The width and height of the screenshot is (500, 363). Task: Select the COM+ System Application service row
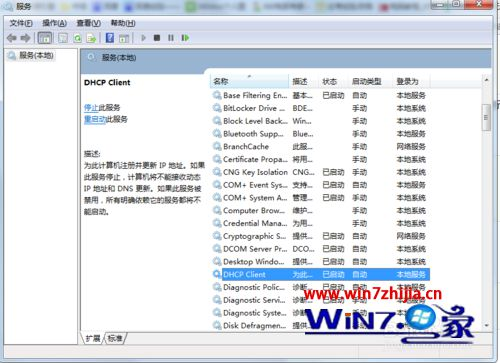tap(321, 198)
